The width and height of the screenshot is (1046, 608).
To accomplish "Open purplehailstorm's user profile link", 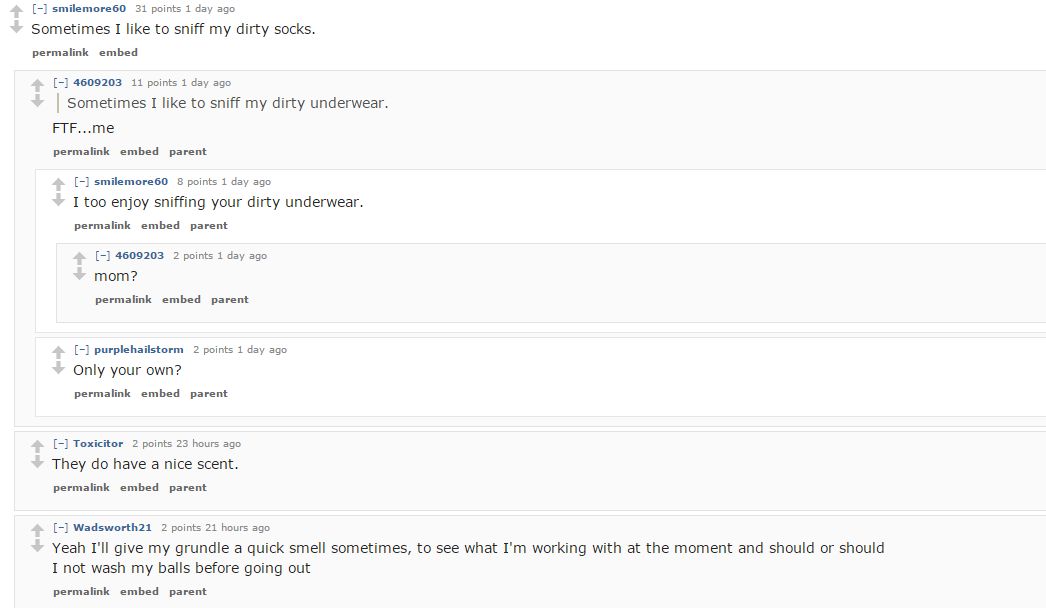I will click(138, 349).
